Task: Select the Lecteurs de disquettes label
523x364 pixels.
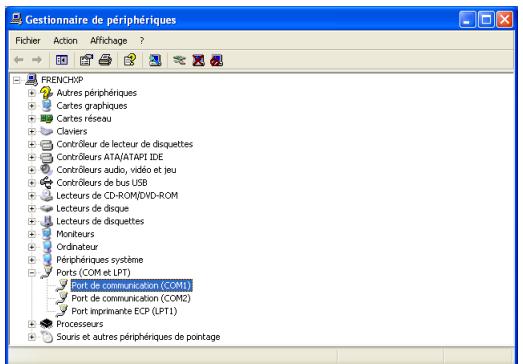Action: click(x=100, y=221)
